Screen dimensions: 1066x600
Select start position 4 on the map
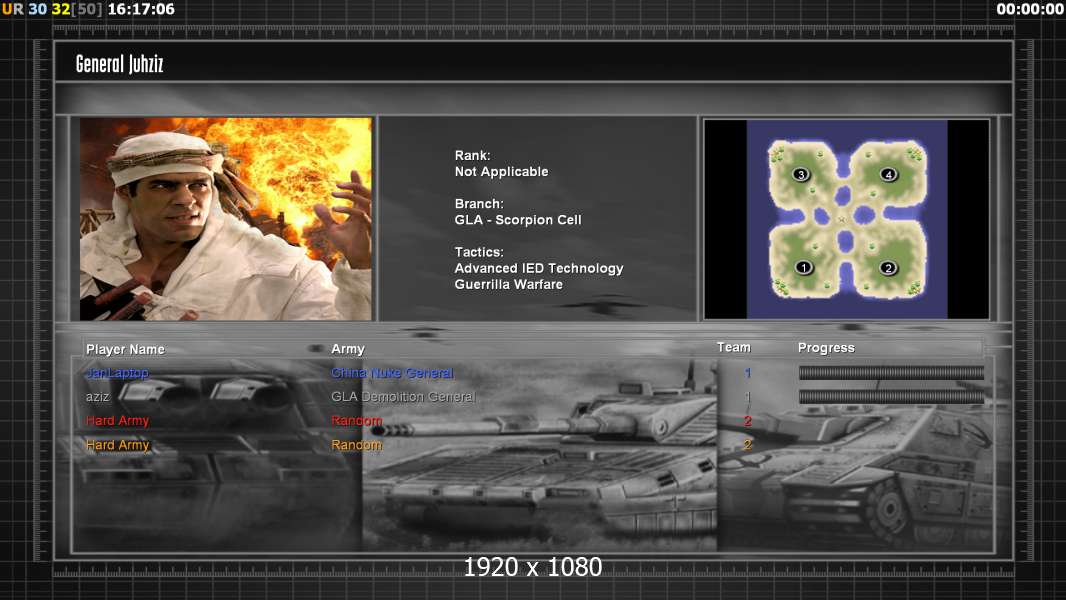(889, 175)
